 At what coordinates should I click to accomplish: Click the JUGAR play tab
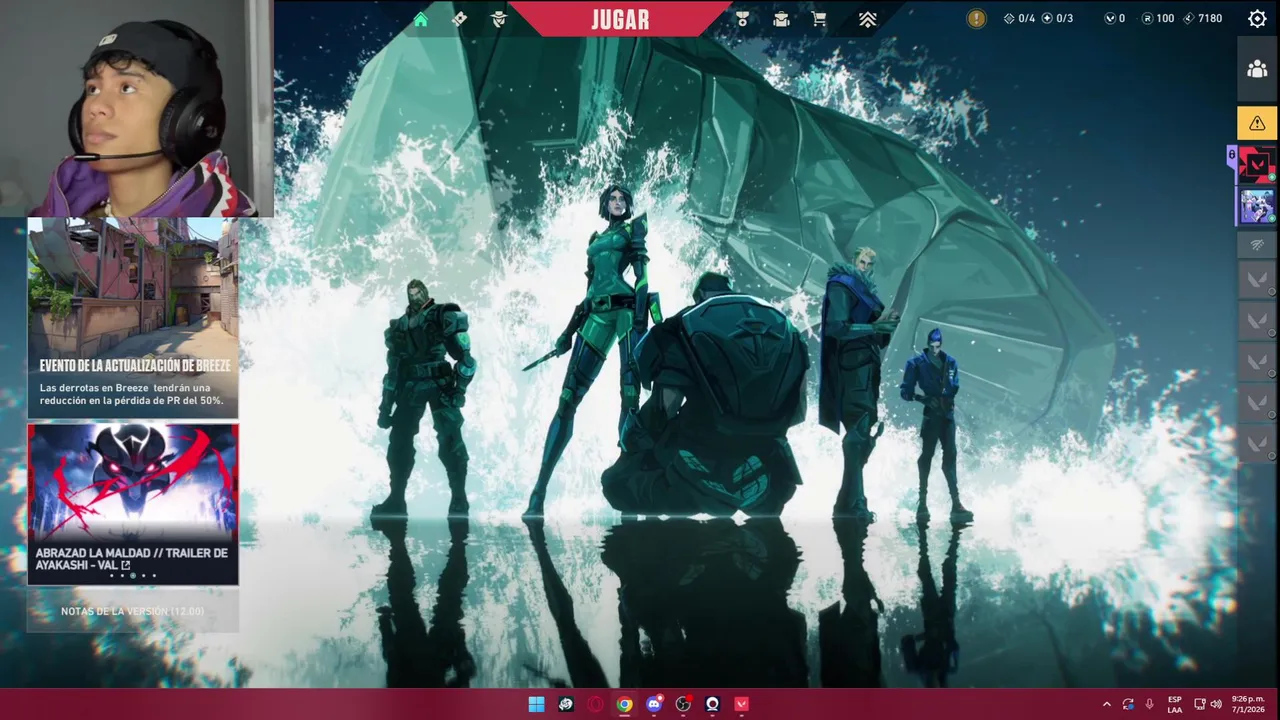pos(620,19)
